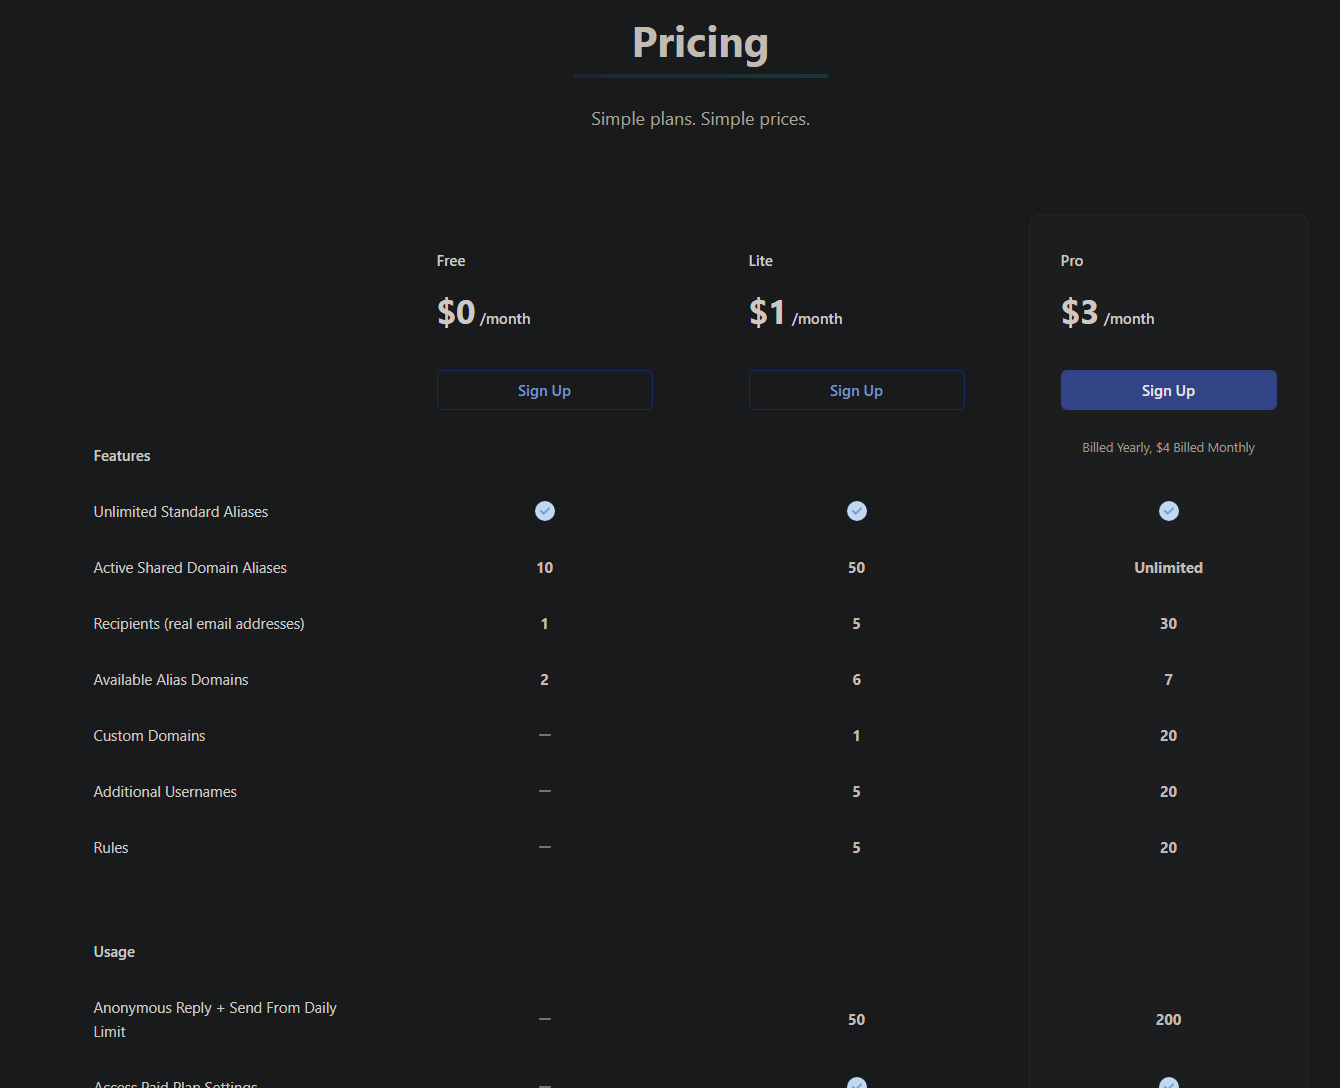Click the Recipients (real email addresses) label
The image size is (1340, 1088).
pyautogui.click(x=199, y=624)
